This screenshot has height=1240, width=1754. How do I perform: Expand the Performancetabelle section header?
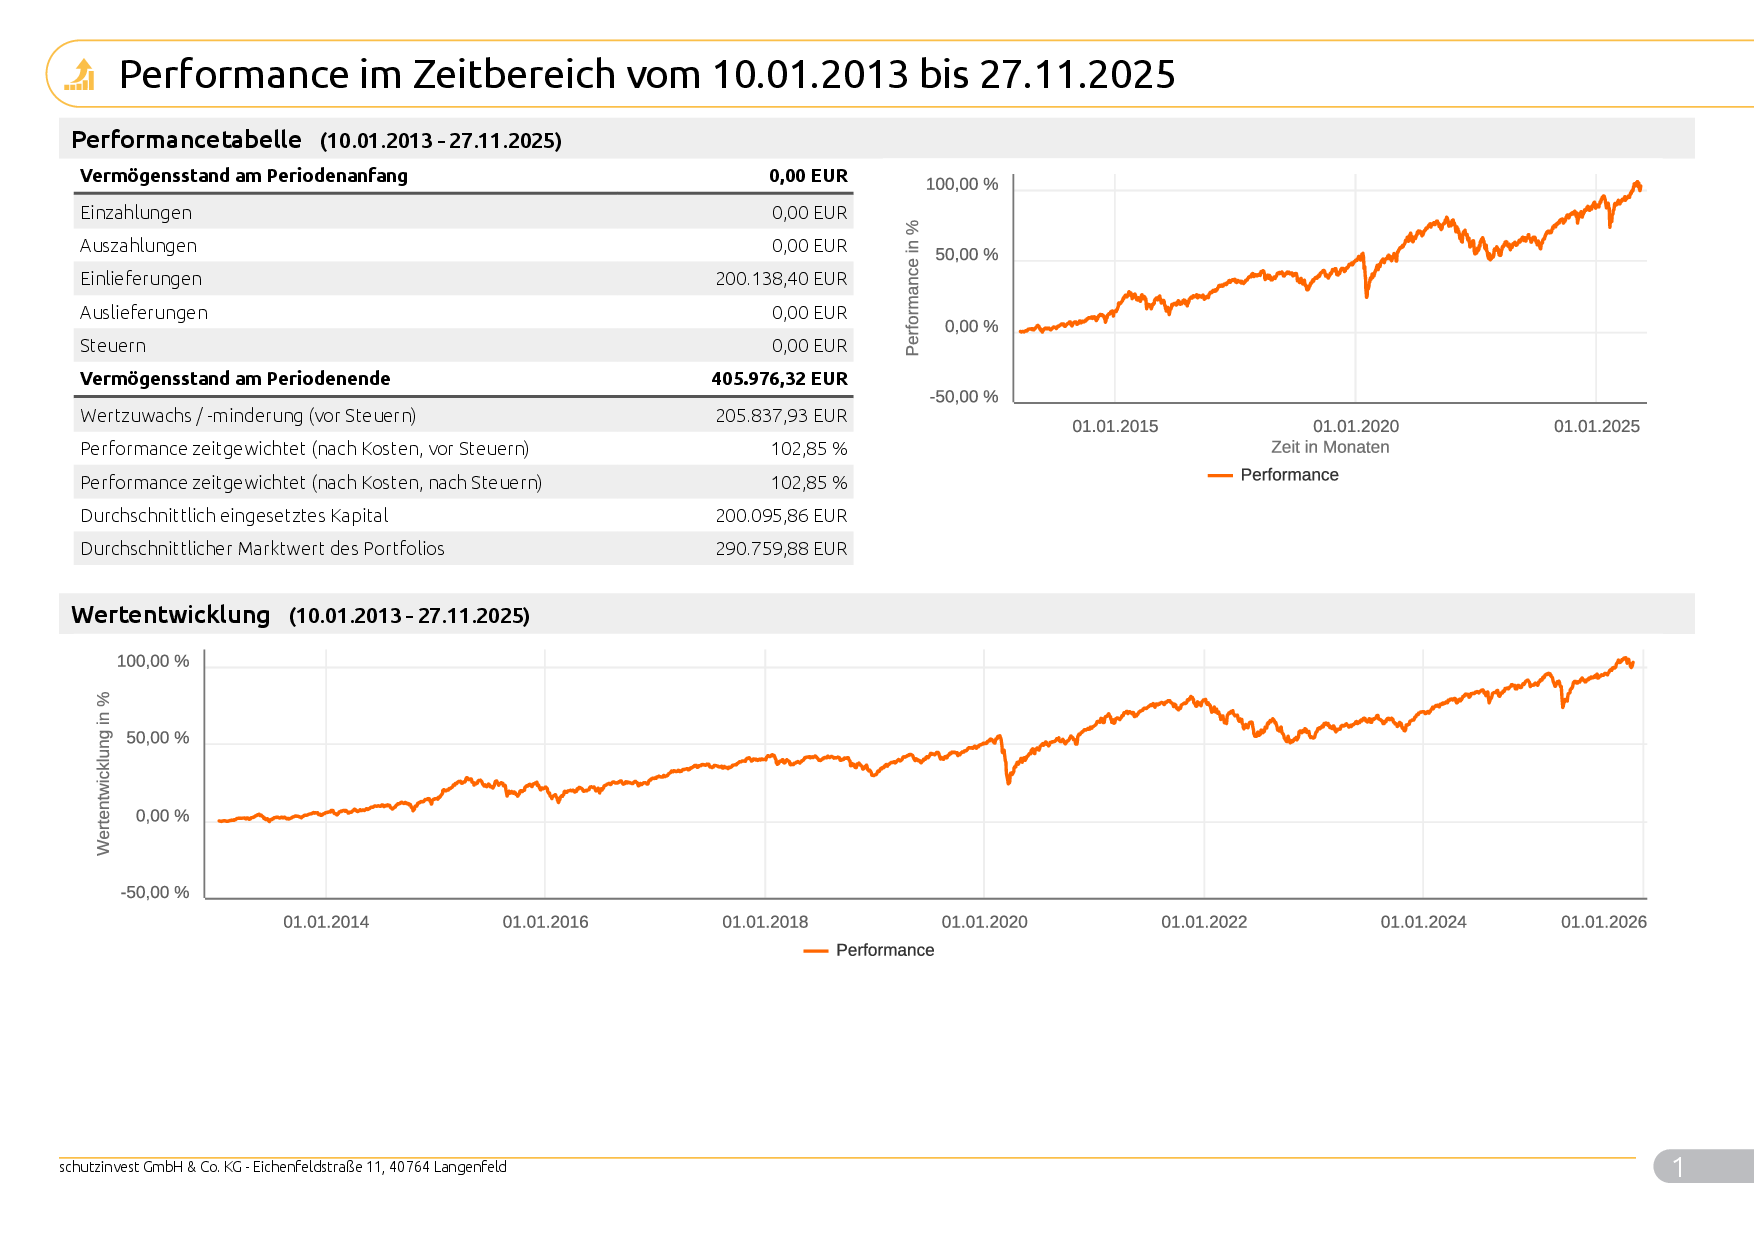pos(185,140)
